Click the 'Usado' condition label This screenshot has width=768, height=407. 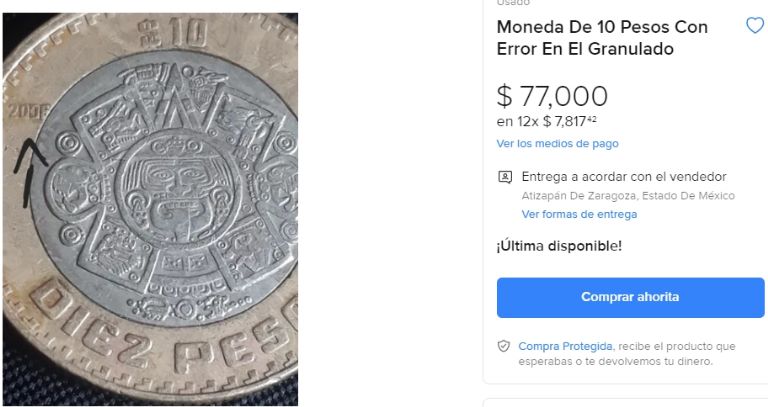coord(513,3)
